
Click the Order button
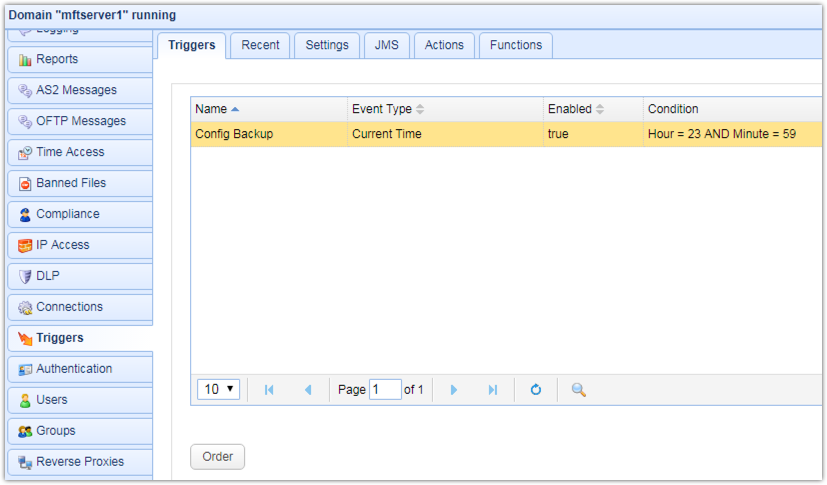coord(217,457)
